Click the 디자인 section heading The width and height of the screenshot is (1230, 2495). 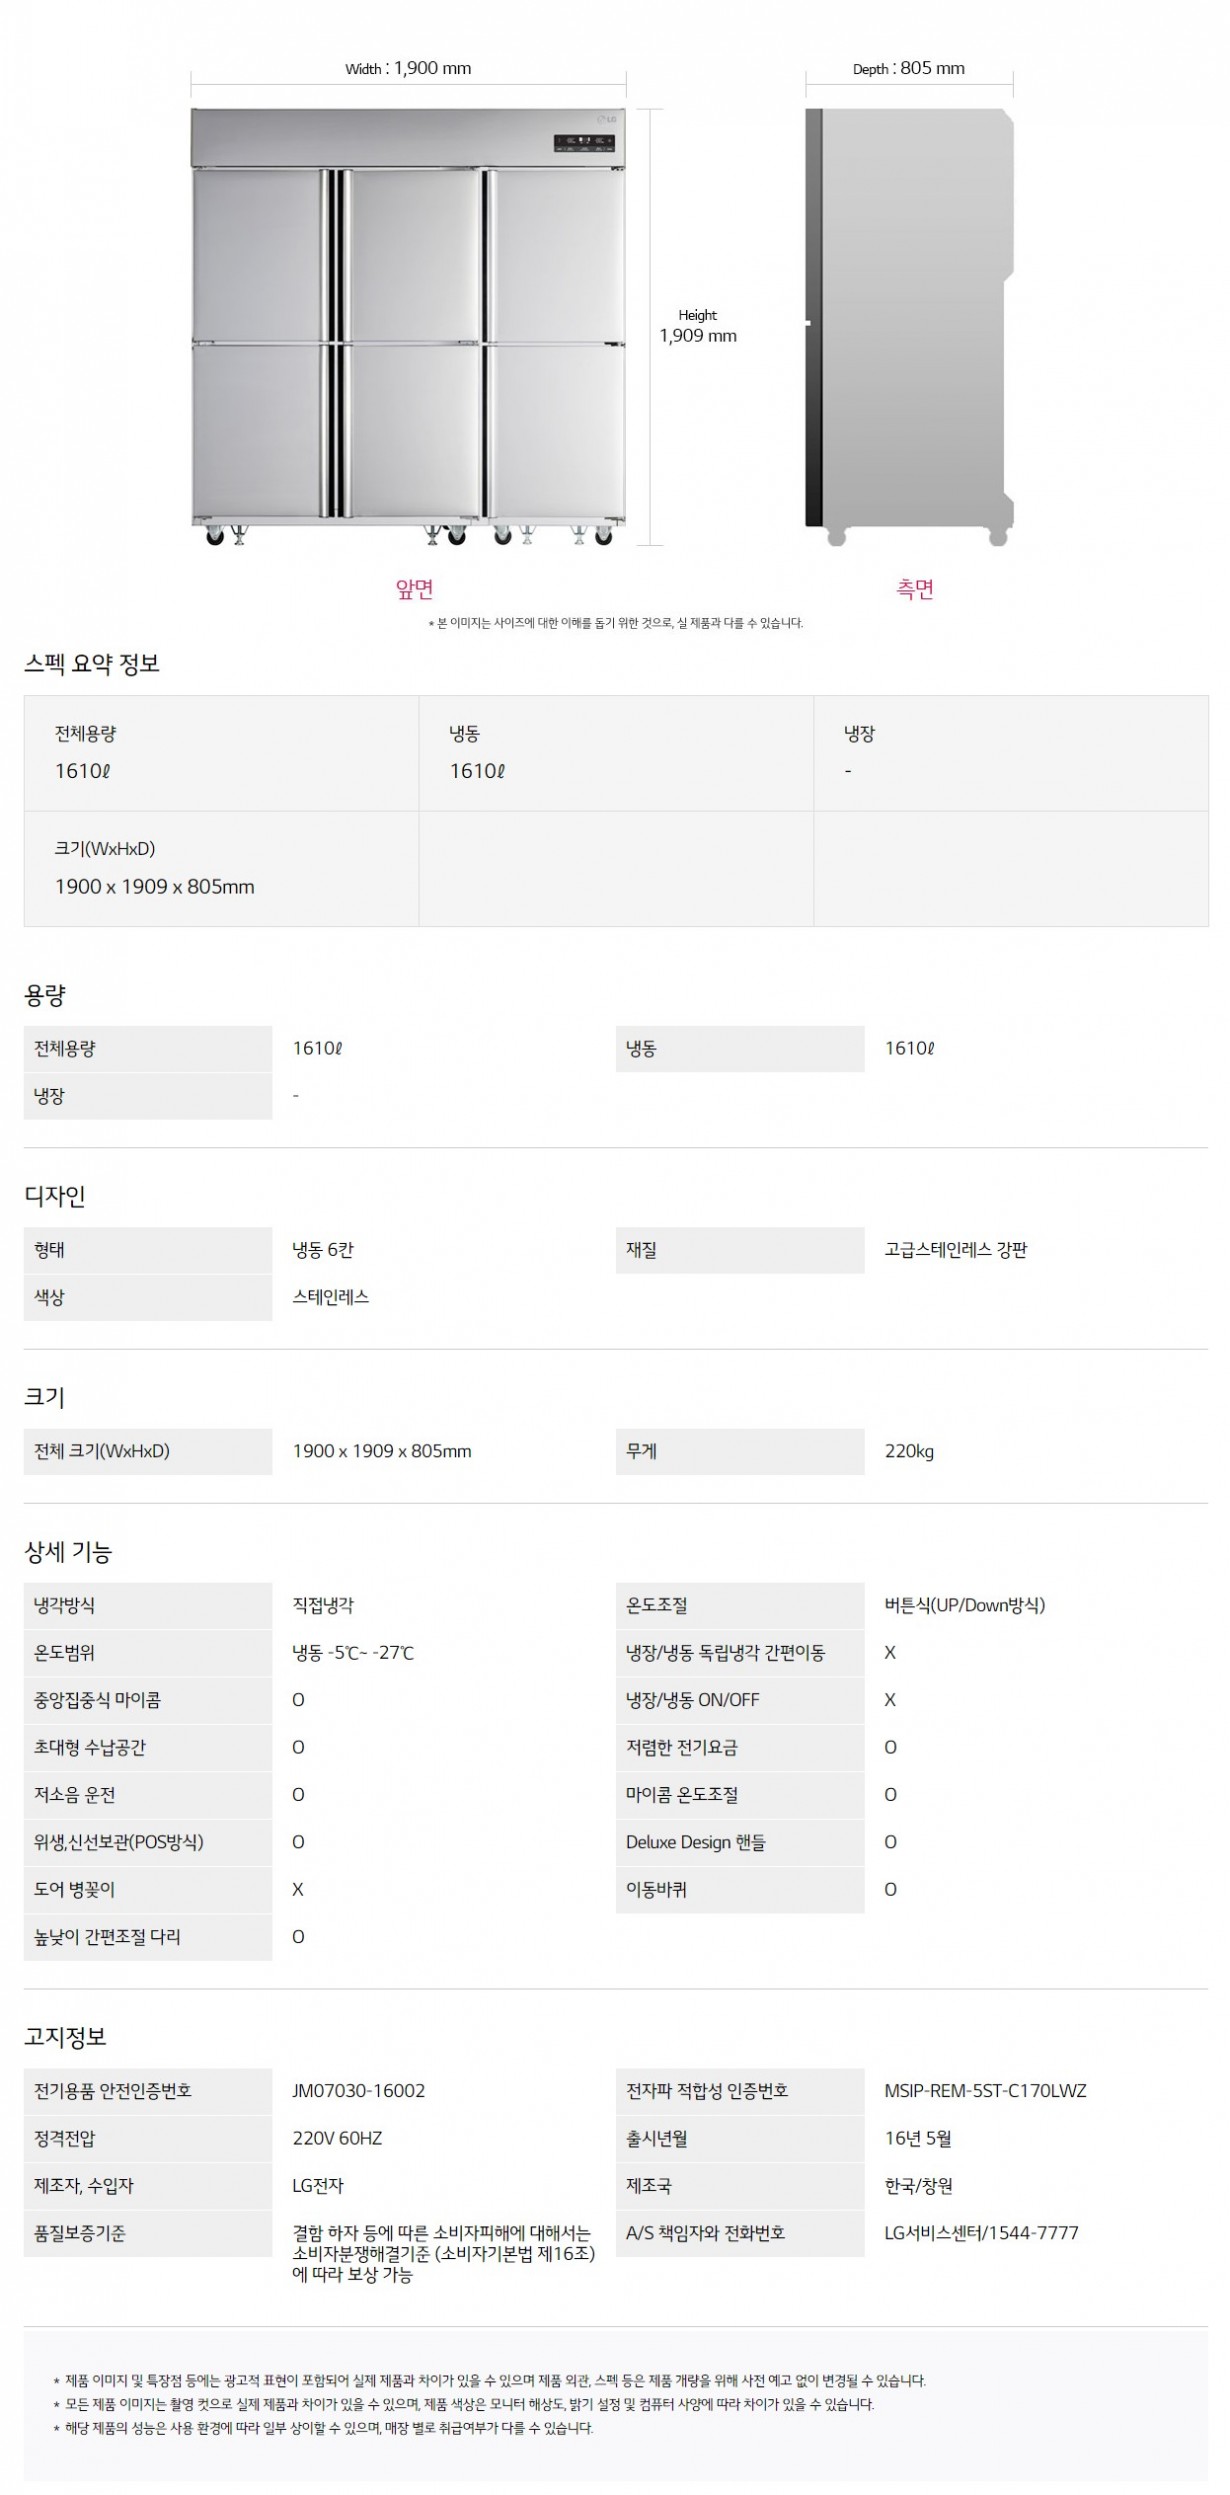coord(55,1196)
